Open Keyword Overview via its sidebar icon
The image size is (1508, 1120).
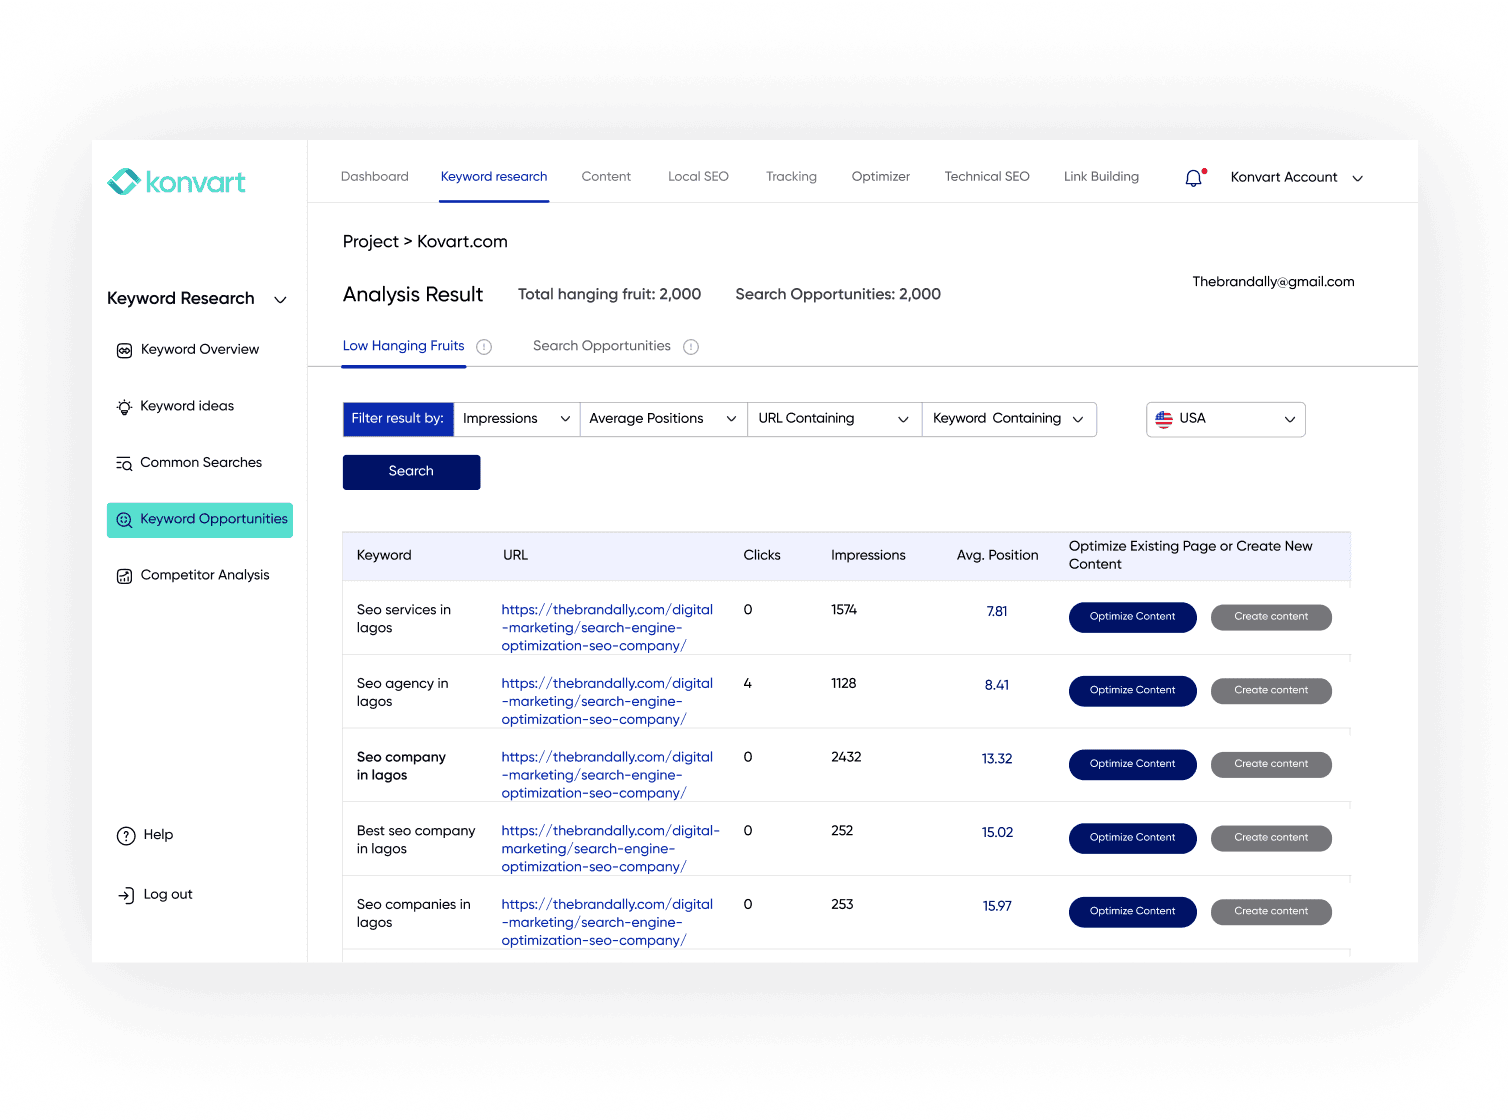pyautogui.click(x=124, y=350)
